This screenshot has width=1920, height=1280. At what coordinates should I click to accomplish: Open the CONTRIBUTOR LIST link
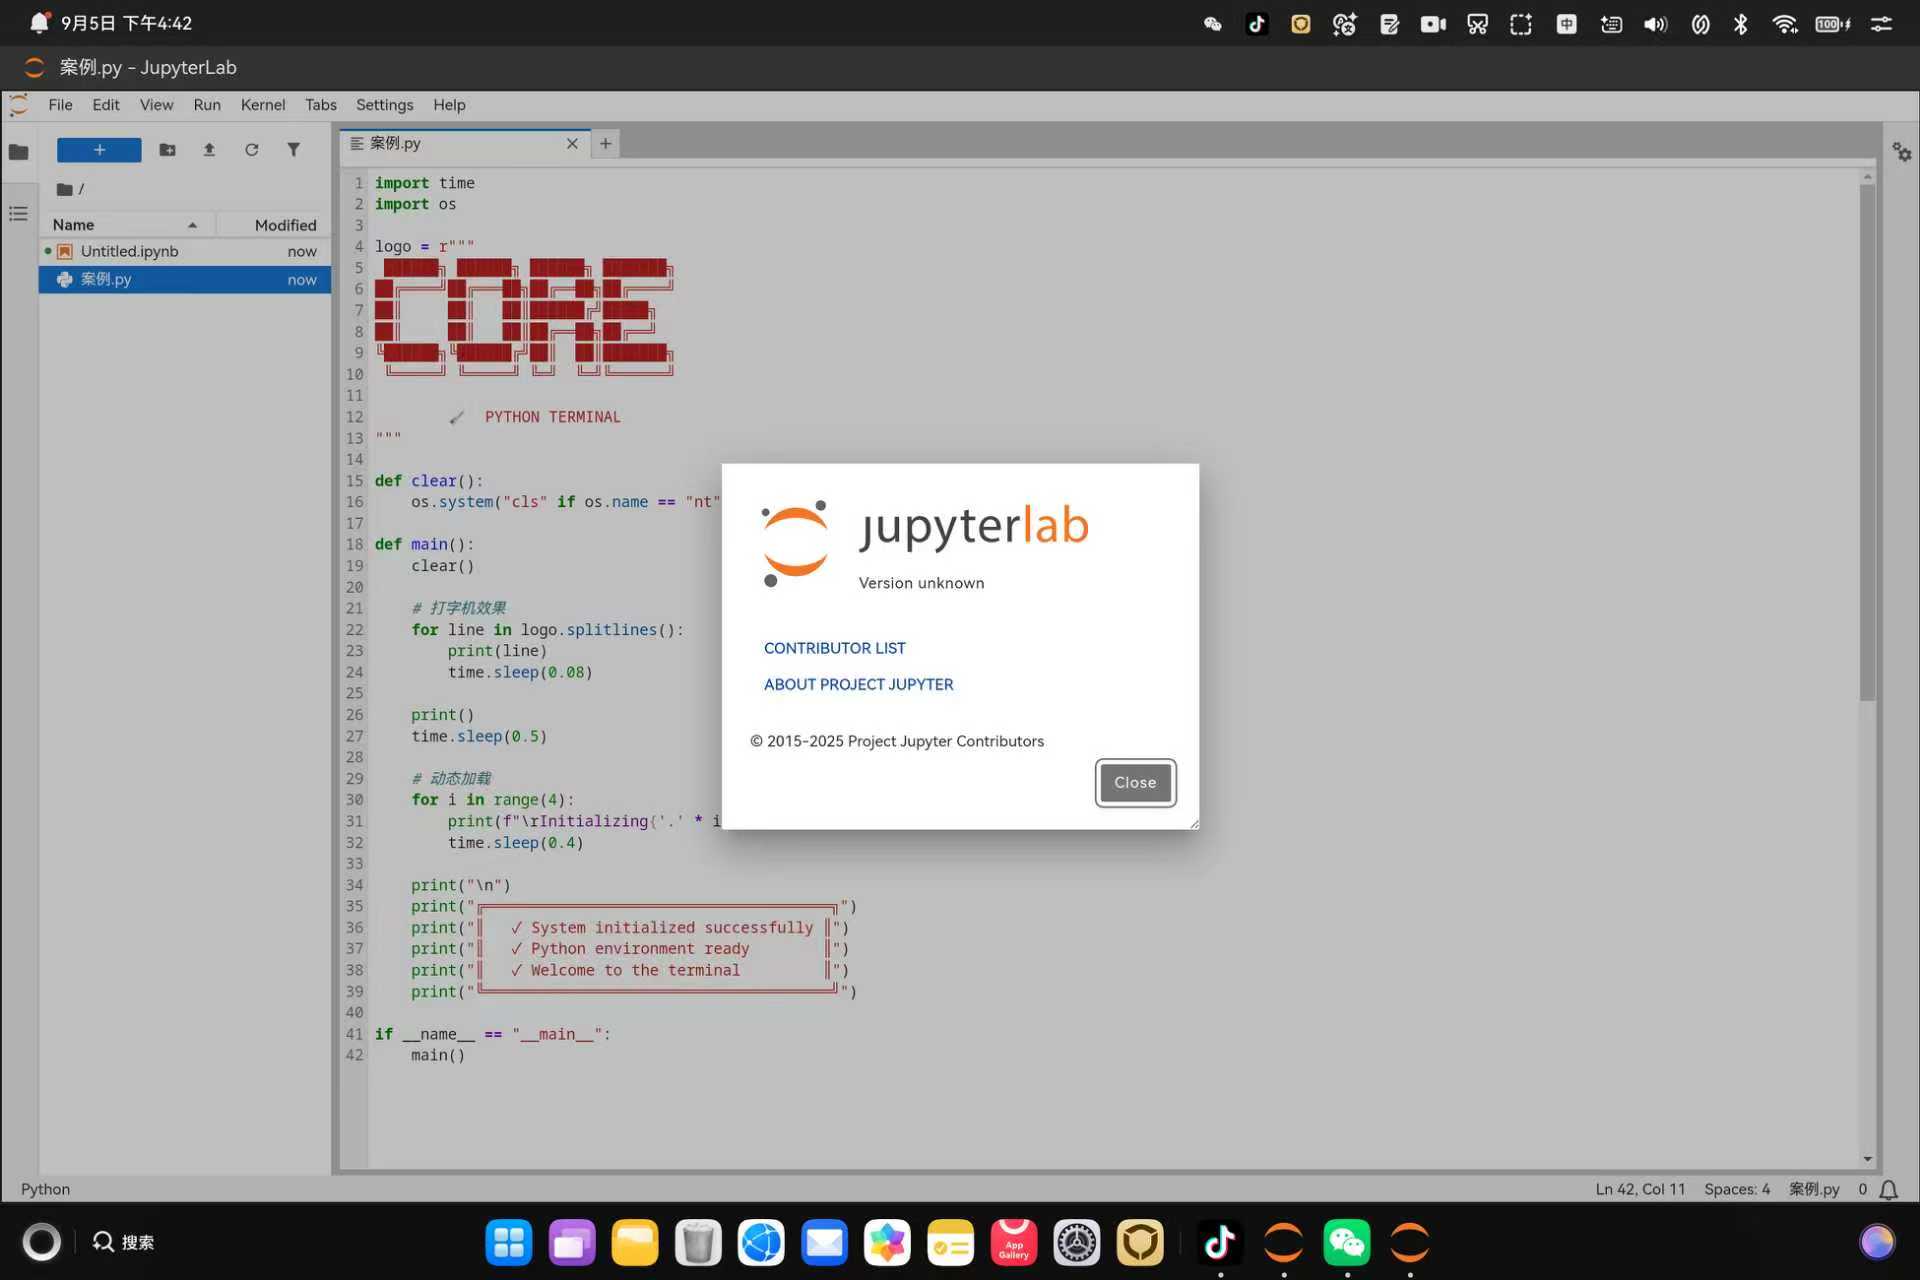834,648
